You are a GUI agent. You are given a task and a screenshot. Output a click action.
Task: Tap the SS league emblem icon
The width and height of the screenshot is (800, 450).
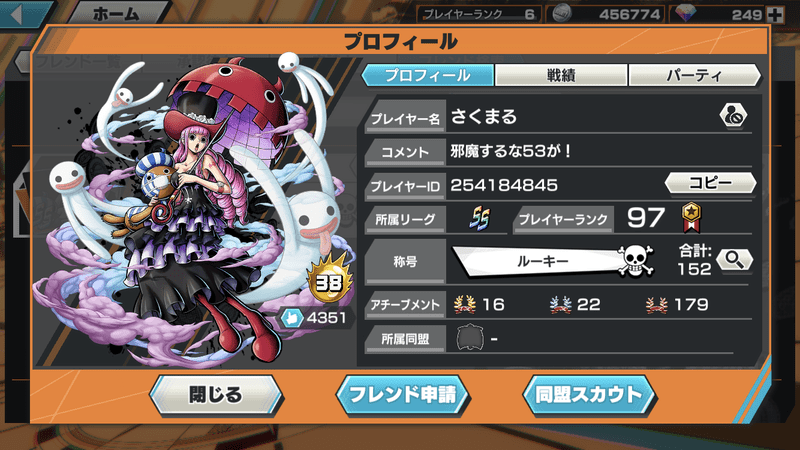click(479, 219)
